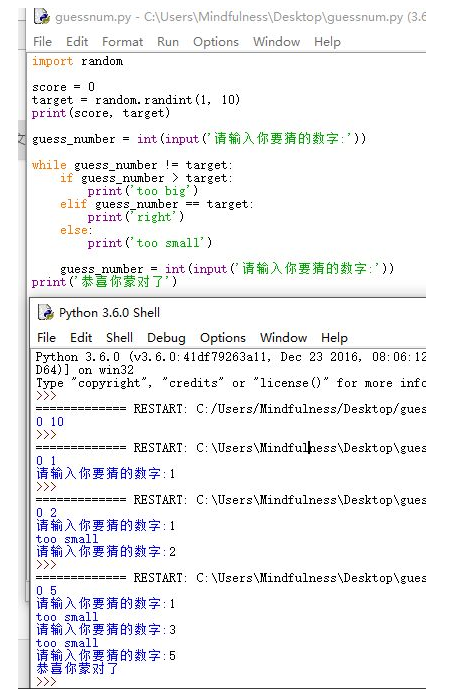Open the editor's Help menu
This screenshot has height=695, width=458.
click(328, 42)
